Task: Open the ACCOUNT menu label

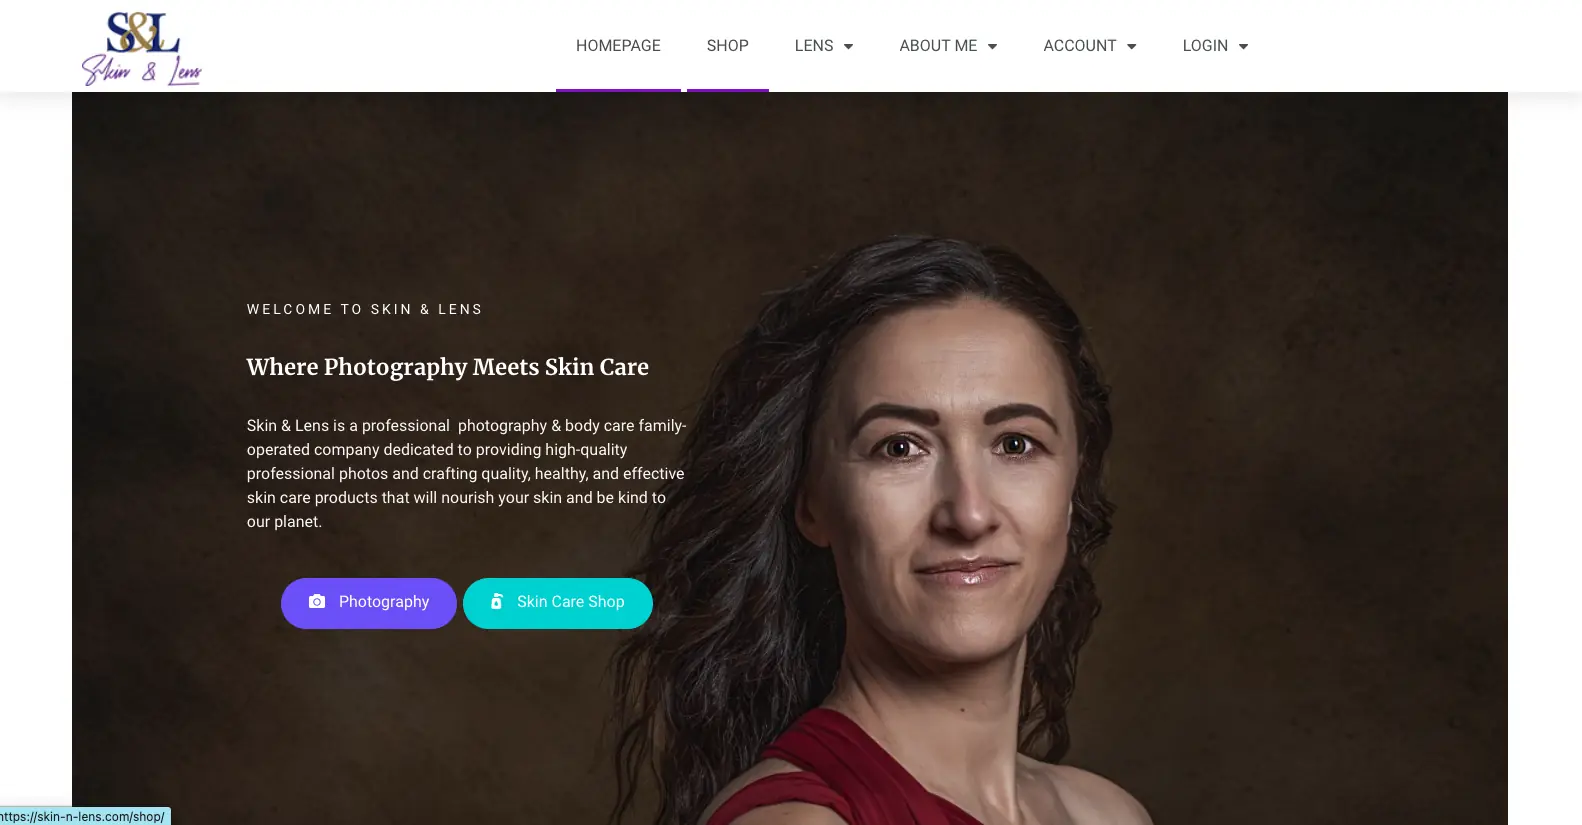Action: point(1080,46)
